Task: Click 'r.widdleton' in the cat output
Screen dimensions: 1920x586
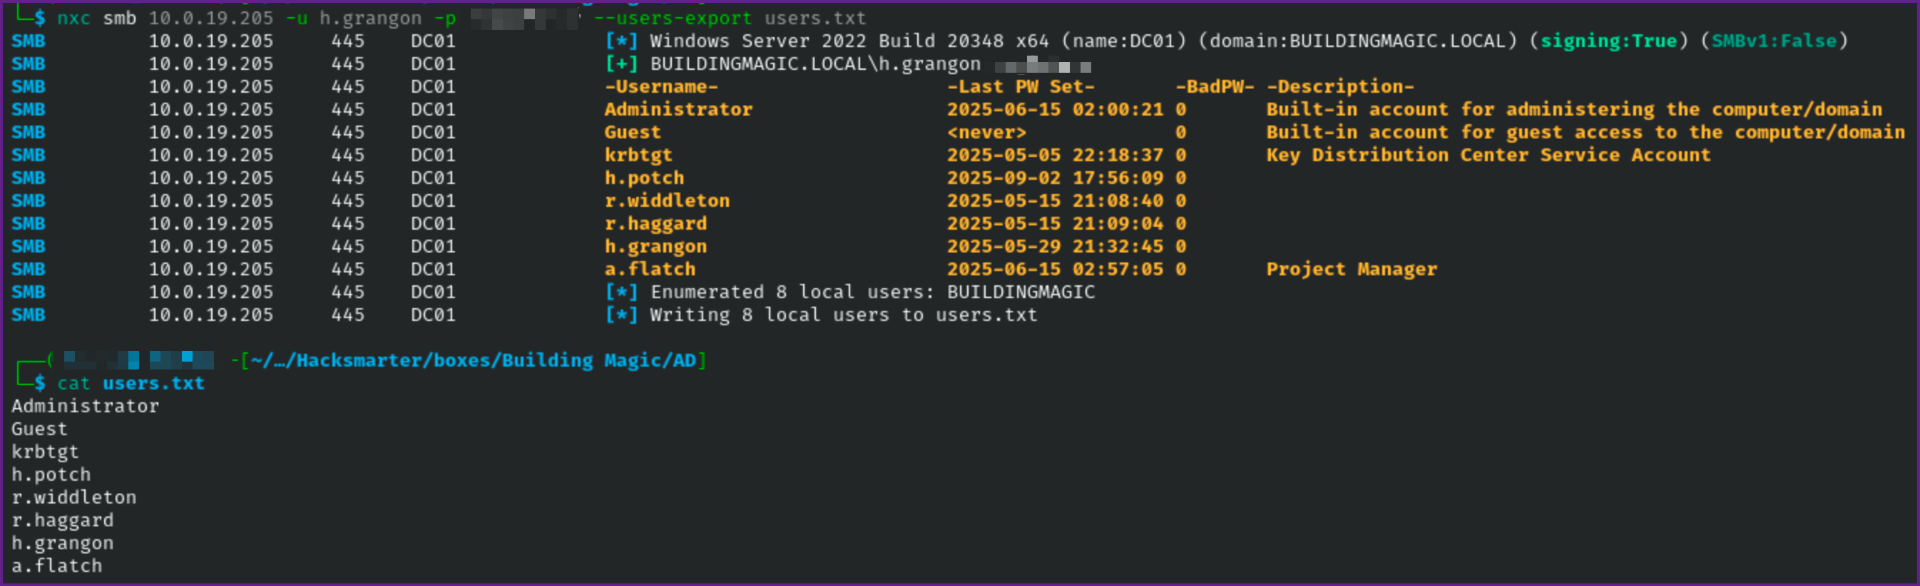Action: [74, 497]
